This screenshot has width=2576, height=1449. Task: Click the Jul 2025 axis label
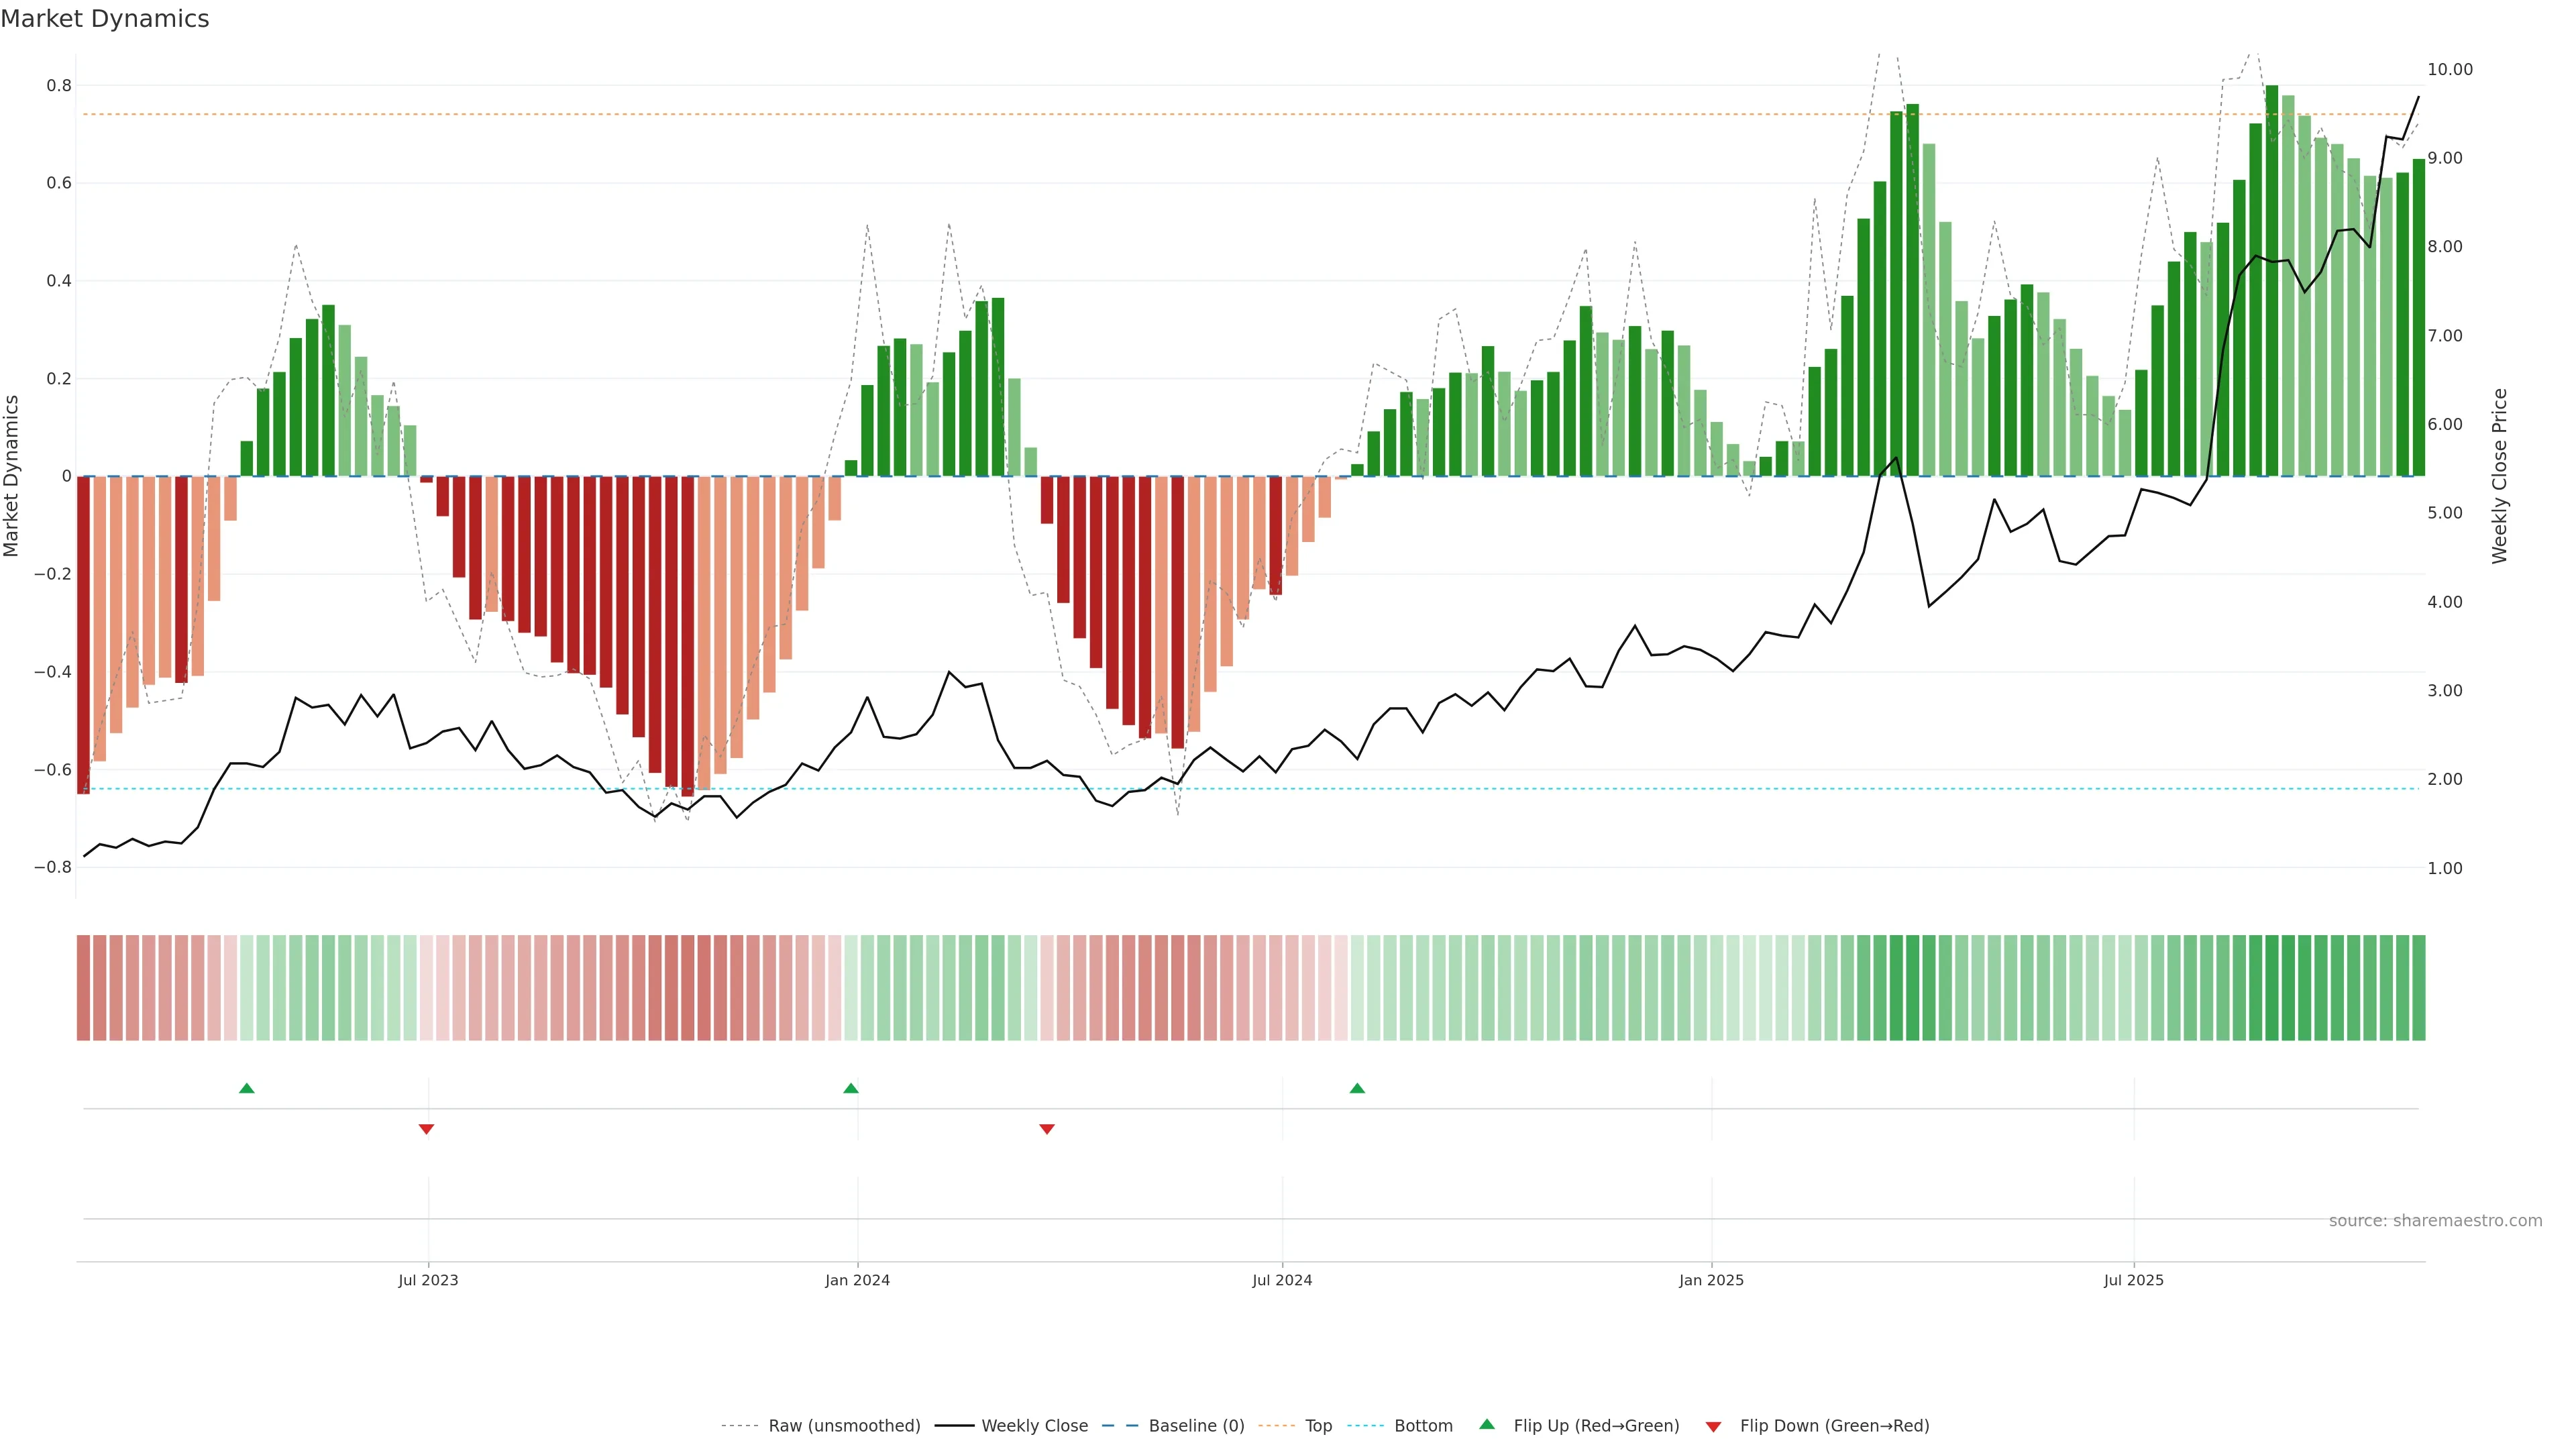(2133, 1280)
